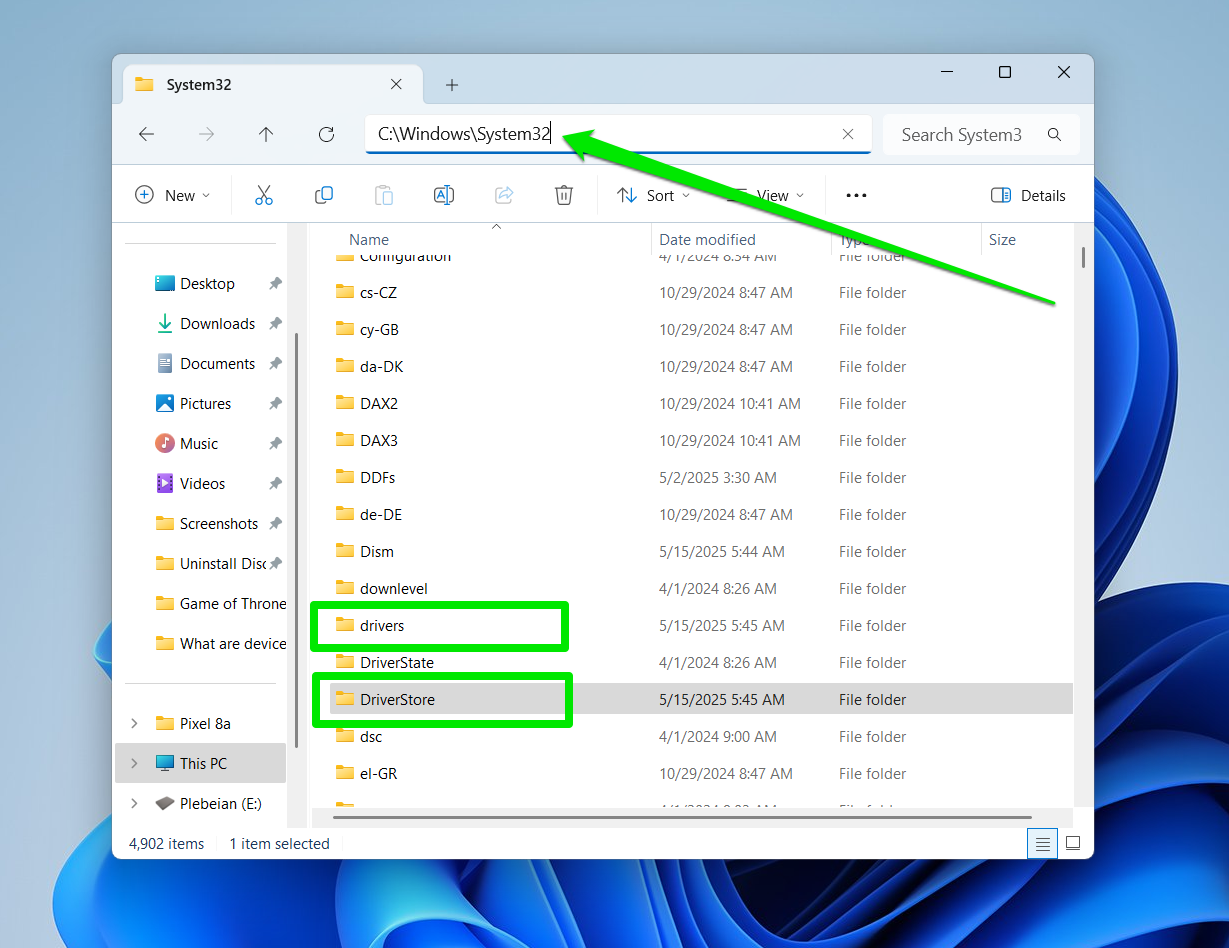Click the Delete trash can icon
Viewport: 1229px width, 948px height.
coord(564,195)
